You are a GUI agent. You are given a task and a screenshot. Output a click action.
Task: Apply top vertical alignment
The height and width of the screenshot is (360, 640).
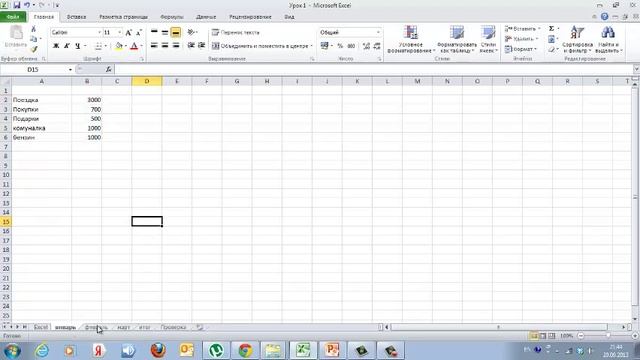[154, 32]
